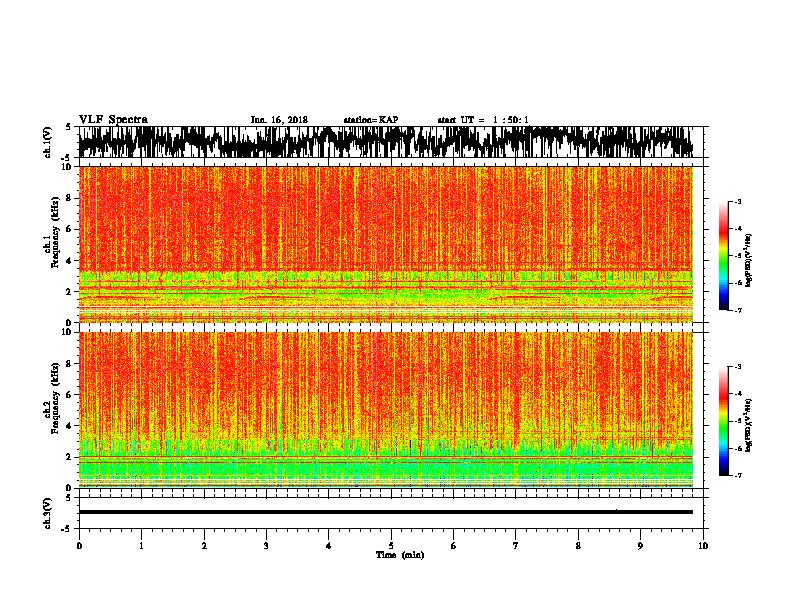The image size is (792, 612).
Task: Click the "-7" label on ch.2 colorbar
Action: 738,476
